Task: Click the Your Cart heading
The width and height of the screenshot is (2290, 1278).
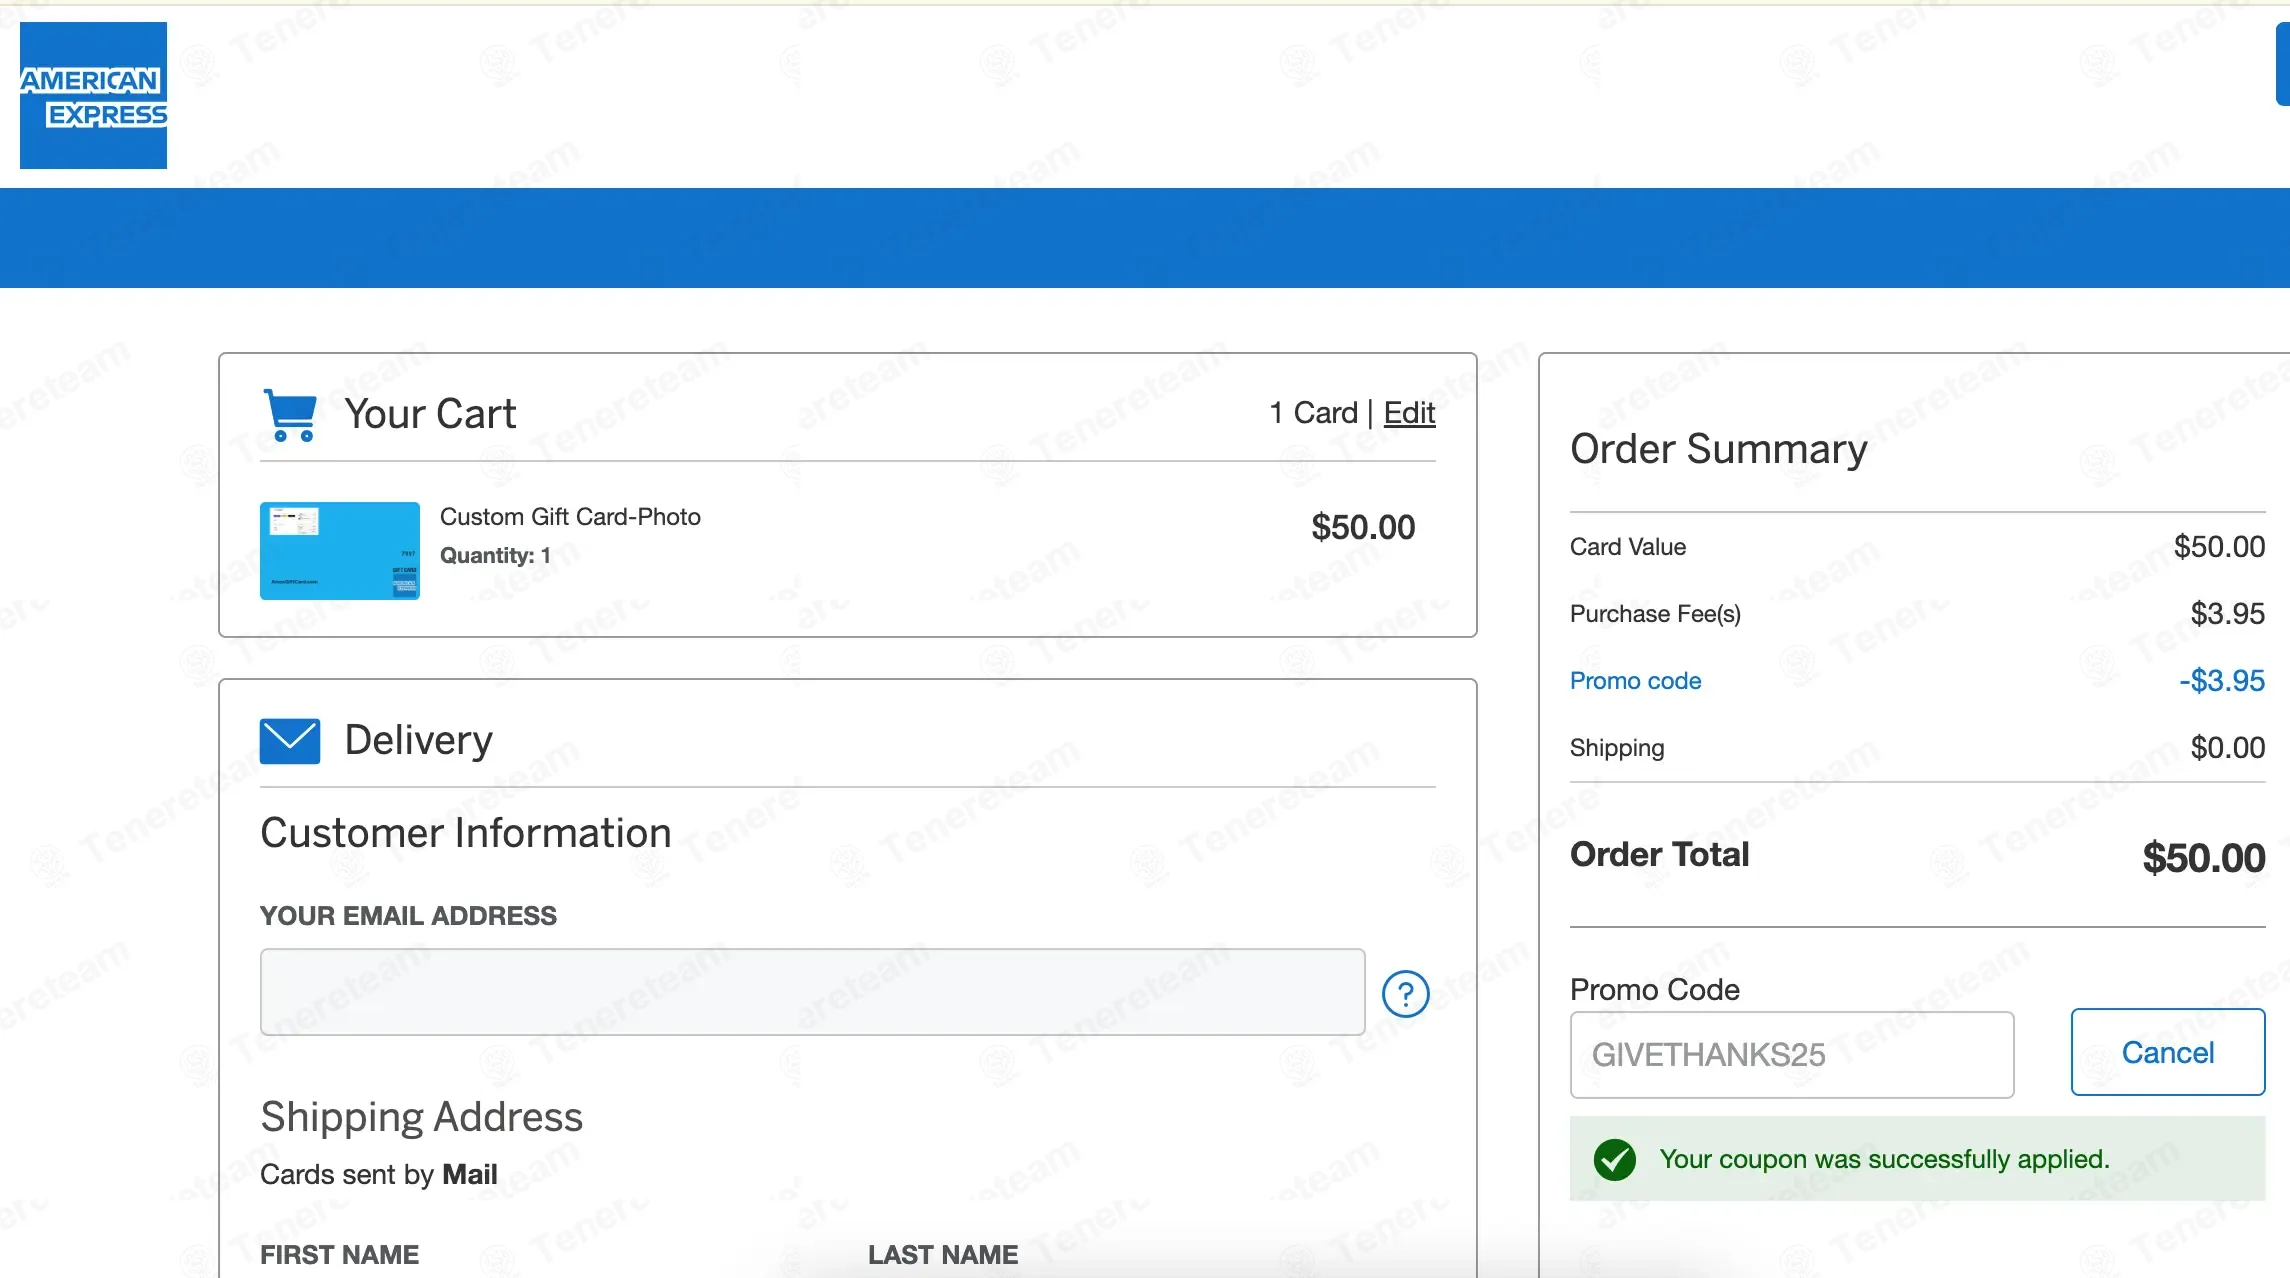Action: (x=430, y=414)
